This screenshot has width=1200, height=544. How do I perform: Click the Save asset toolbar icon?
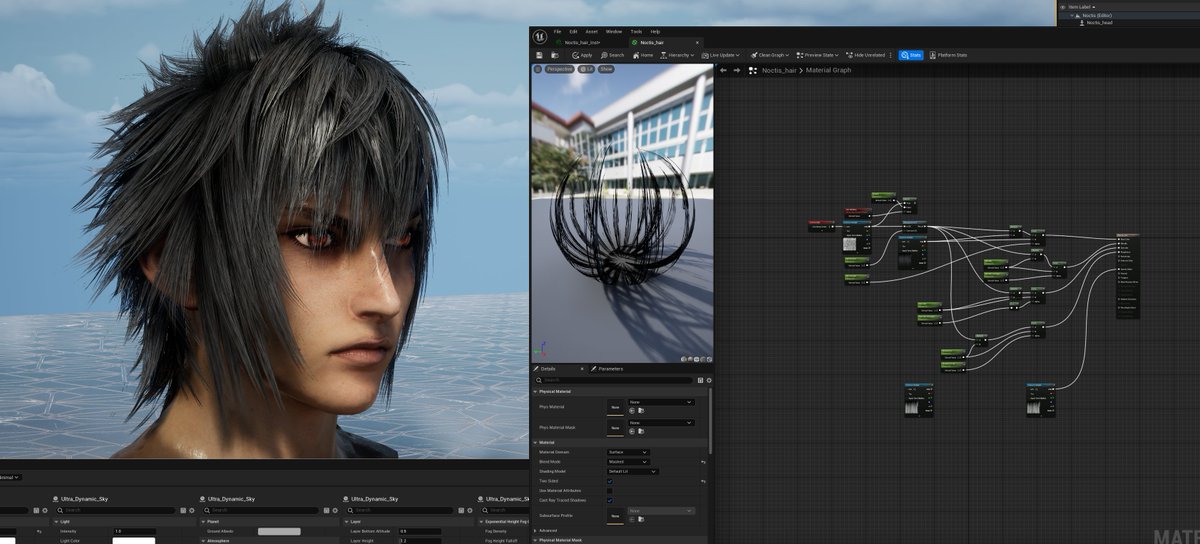tap(539, 55)
